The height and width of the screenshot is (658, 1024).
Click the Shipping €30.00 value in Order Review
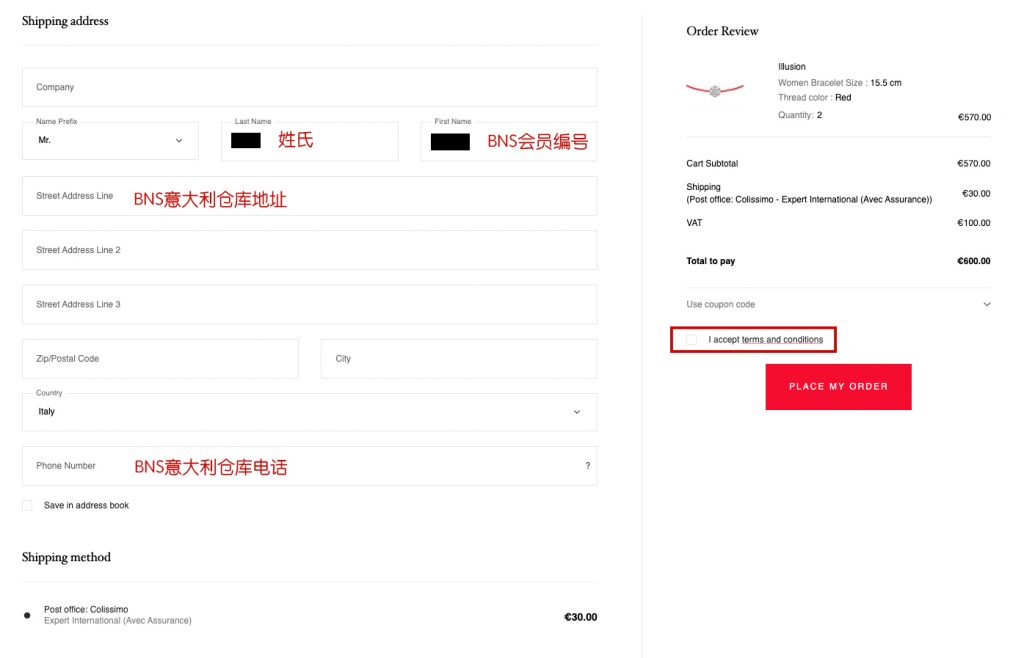coord(976,193)
